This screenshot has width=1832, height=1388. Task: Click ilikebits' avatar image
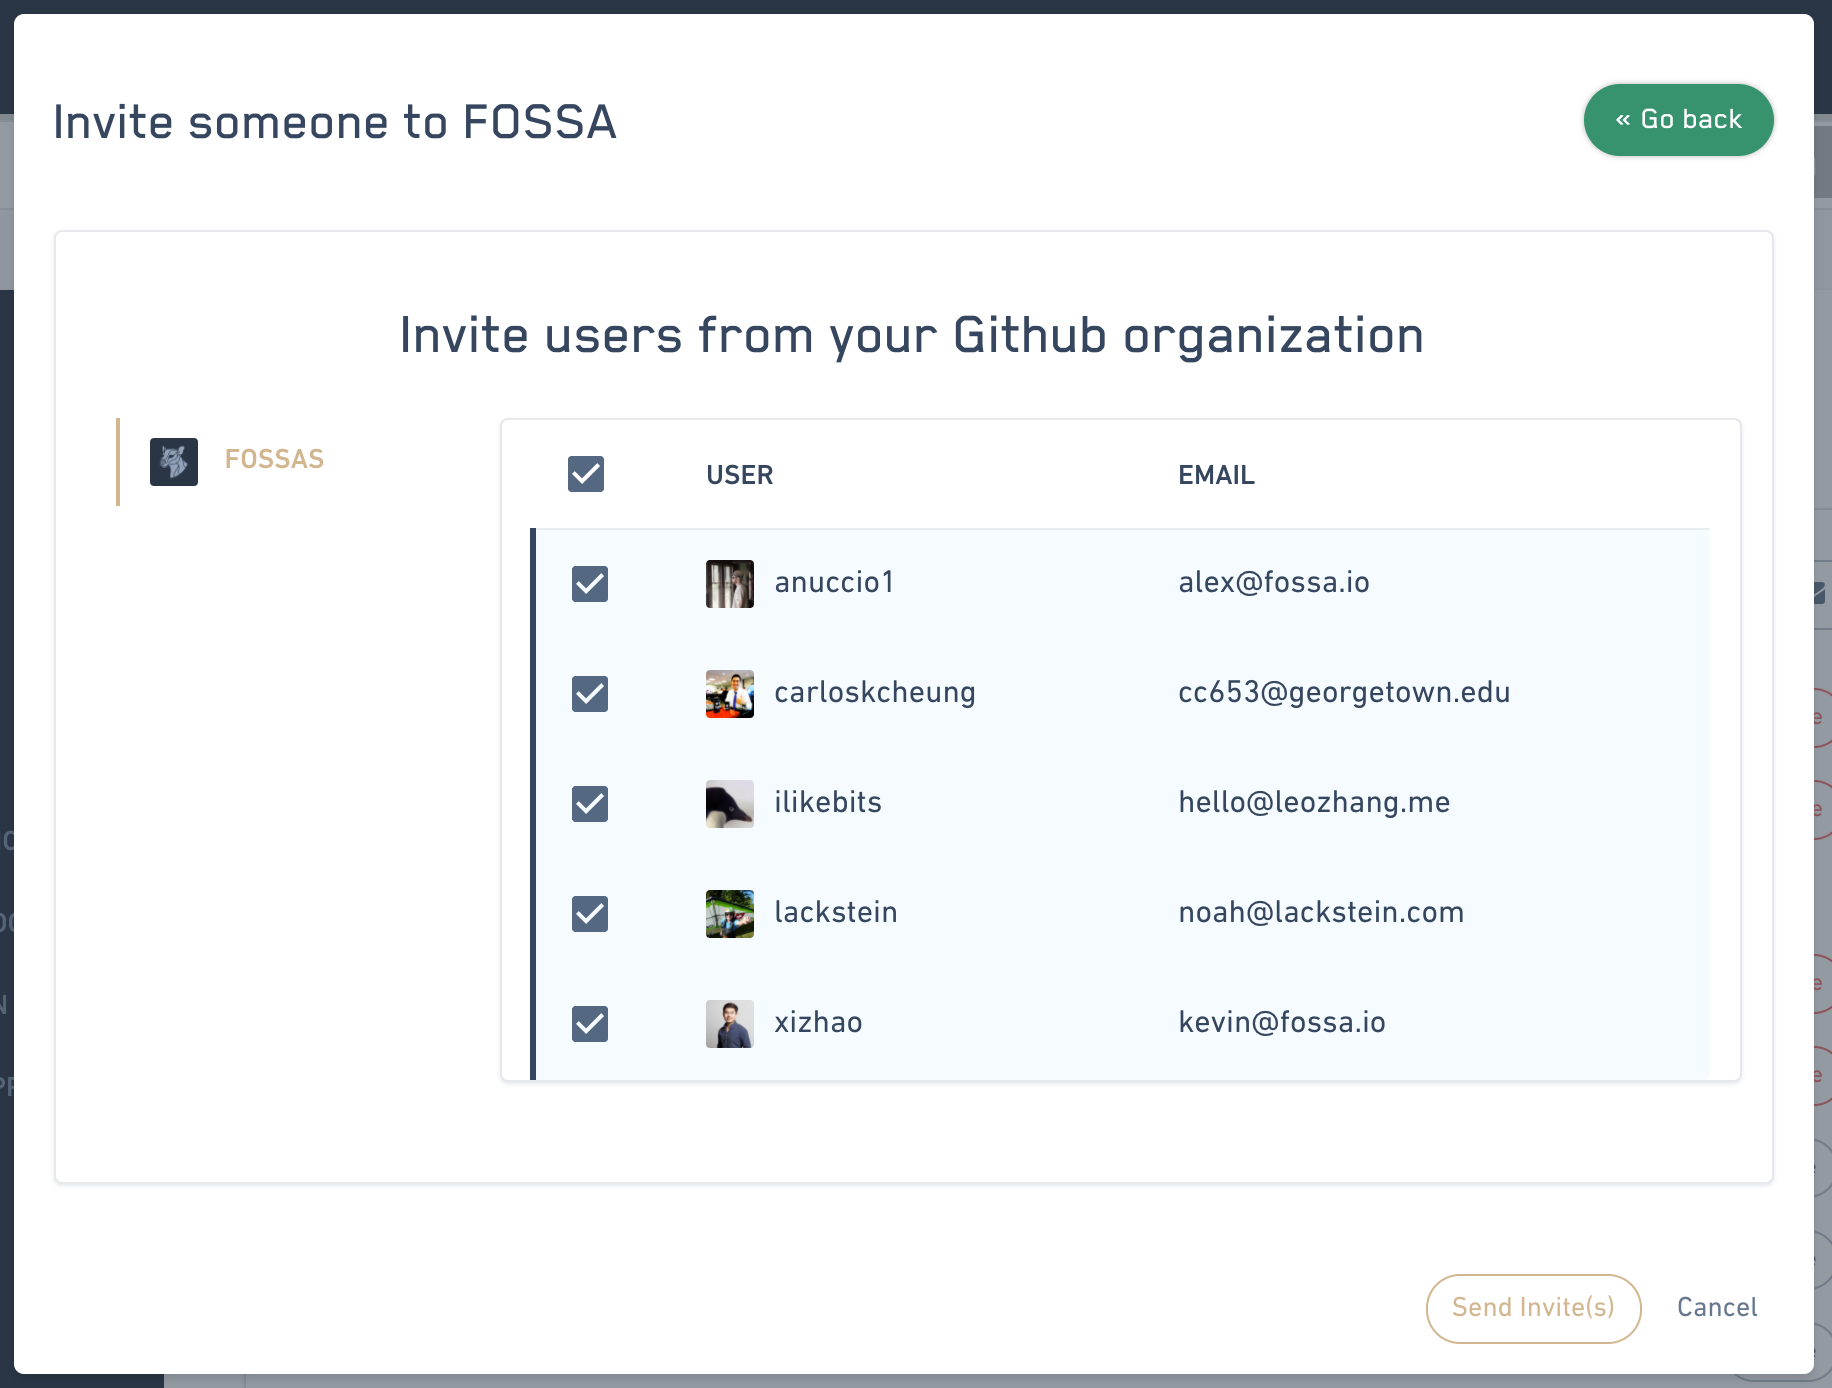coord(730,804)
